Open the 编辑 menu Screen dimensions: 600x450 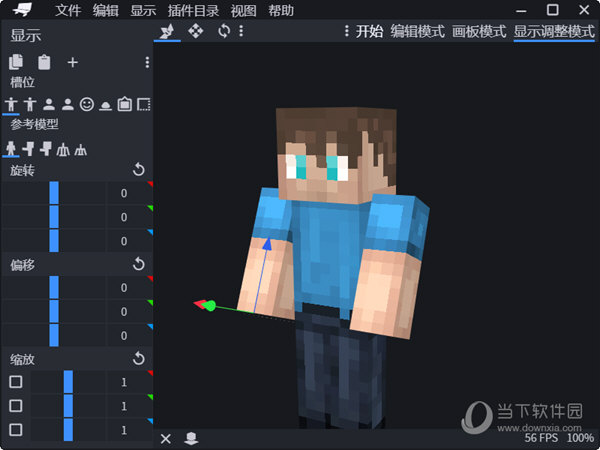click(106, 10)
